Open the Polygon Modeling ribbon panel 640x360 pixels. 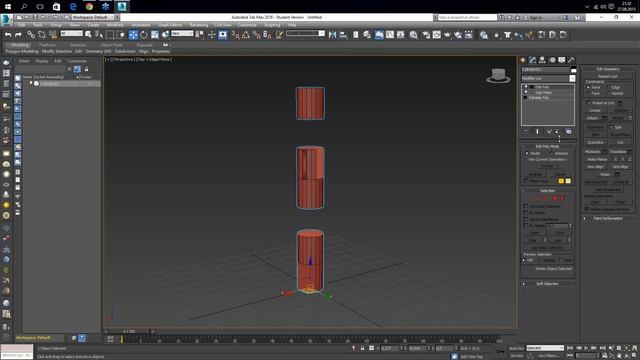click(22, 51)
